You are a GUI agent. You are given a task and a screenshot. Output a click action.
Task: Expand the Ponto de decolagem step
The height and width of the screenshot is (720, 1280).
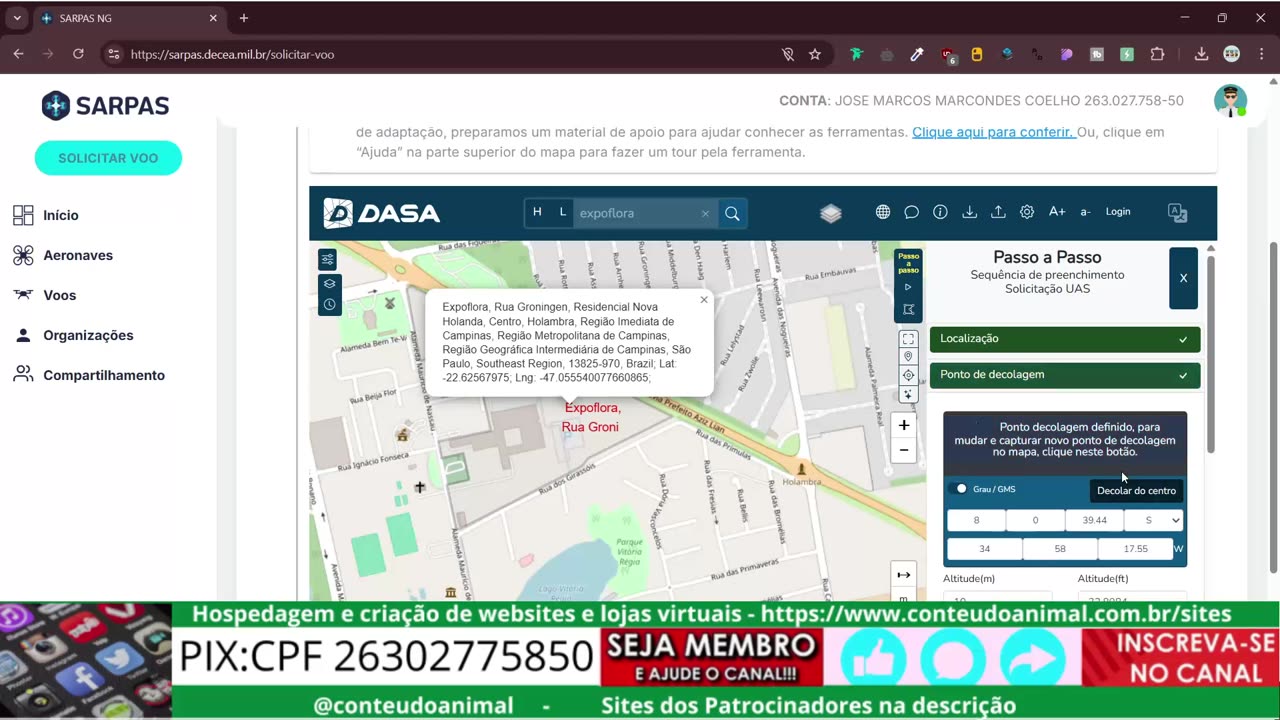click(x=1065, y=375)
